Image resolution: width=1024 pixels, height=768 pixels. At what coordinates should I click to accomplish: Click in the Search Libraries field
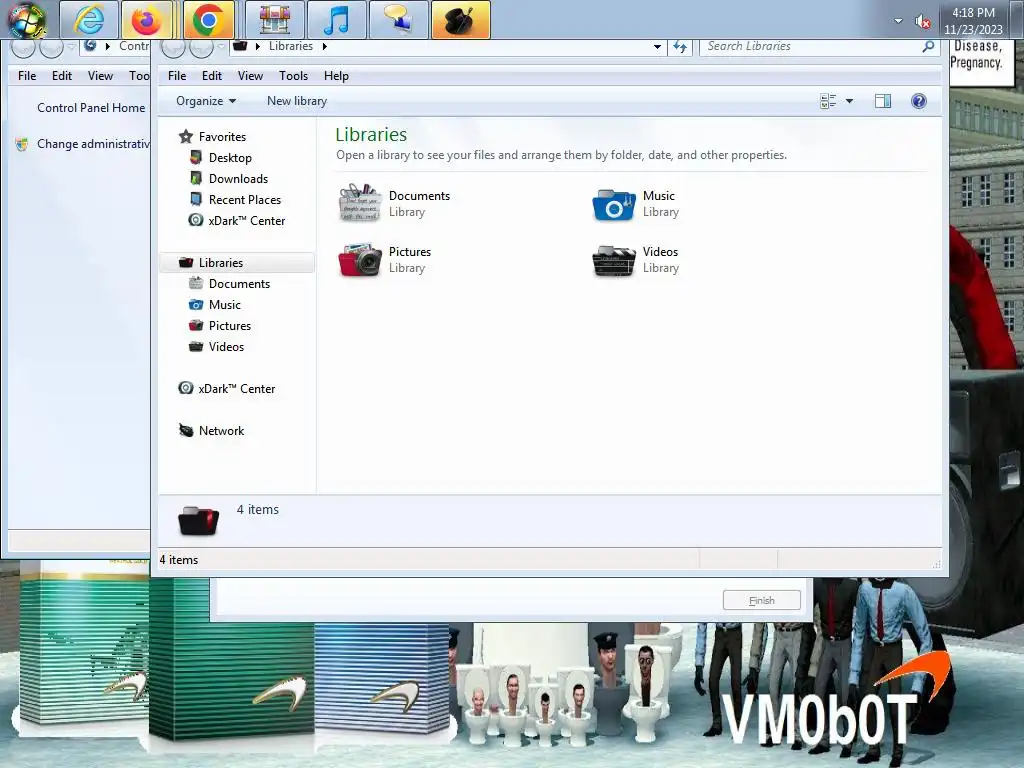click(810, 46)
